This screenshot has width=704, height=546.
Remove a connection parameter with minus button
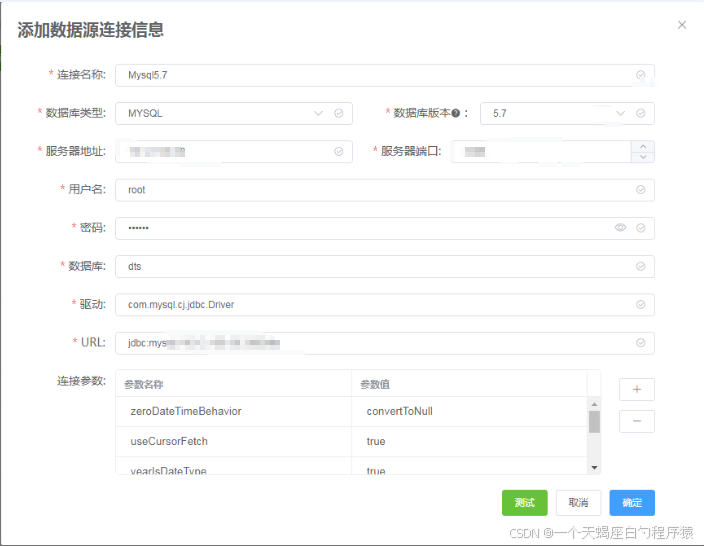click(637, 421)
